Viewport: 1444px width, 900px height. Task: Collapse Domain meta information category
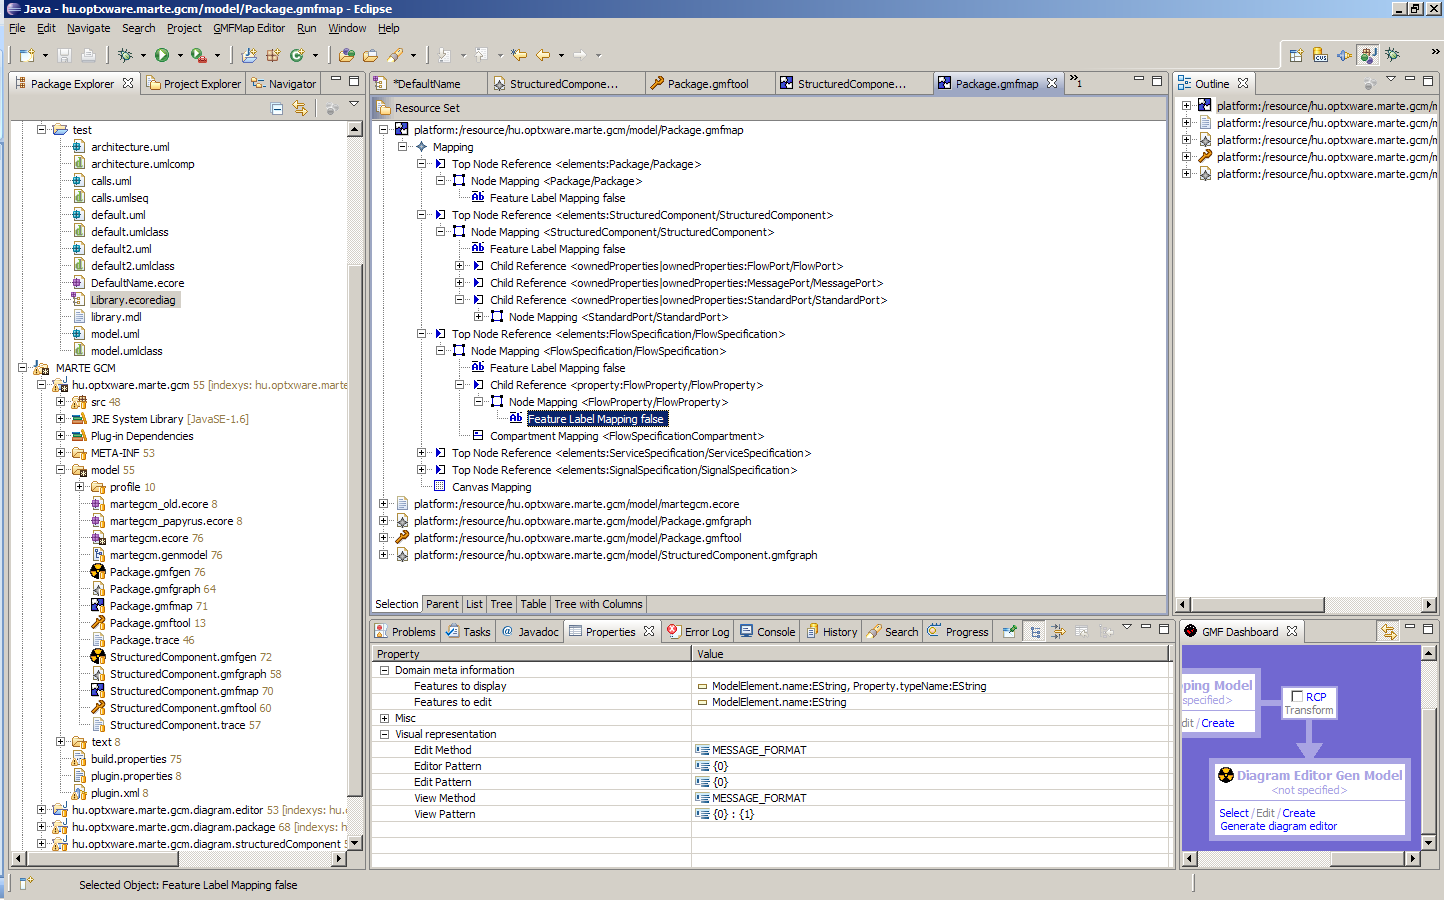[x=384, y=670]
